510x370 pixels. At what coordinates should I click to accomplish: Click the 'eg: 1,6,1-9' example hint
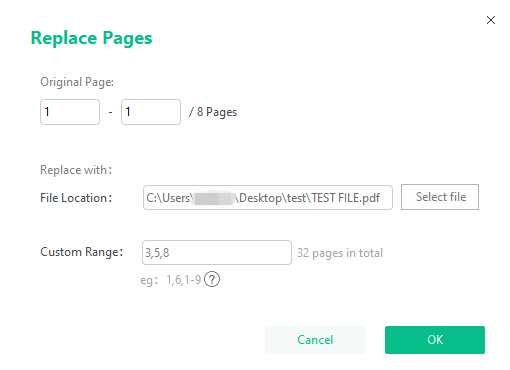171,280
